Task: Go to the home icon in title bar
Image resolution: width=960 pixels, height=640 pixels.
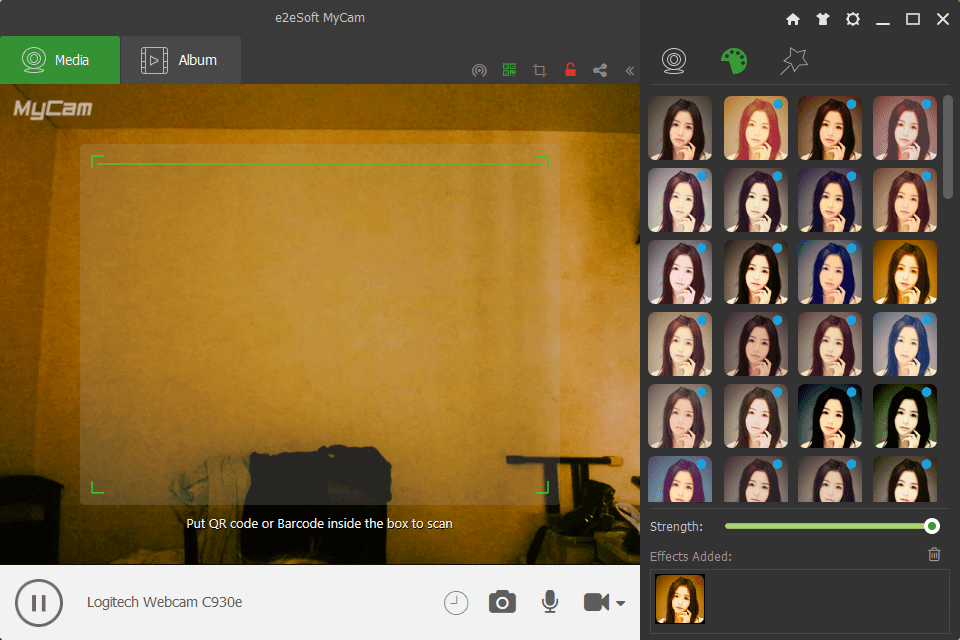Action: (793, 20)
